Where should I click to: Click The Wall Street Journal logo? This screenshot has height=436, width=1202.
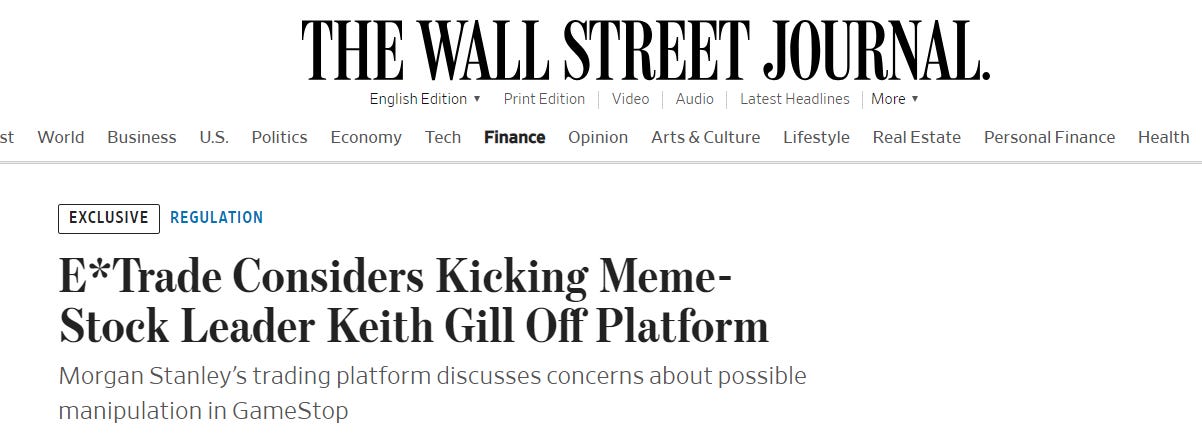coord(645,50)
